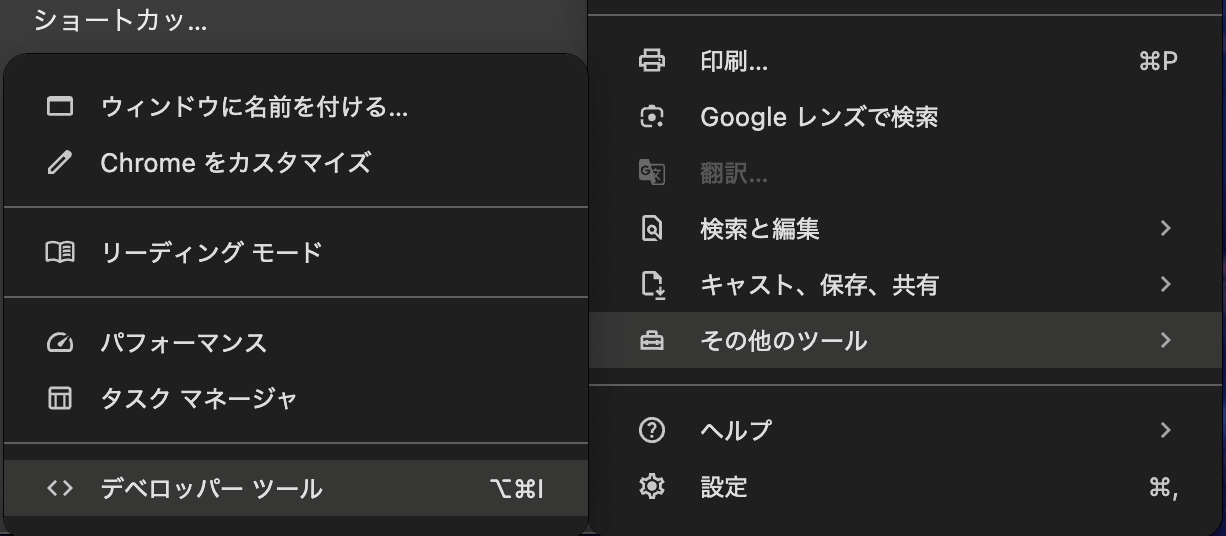Screen dimensions: 1226x536
Task: Click the printer icon next to 印刷
Action: point(652,61)
